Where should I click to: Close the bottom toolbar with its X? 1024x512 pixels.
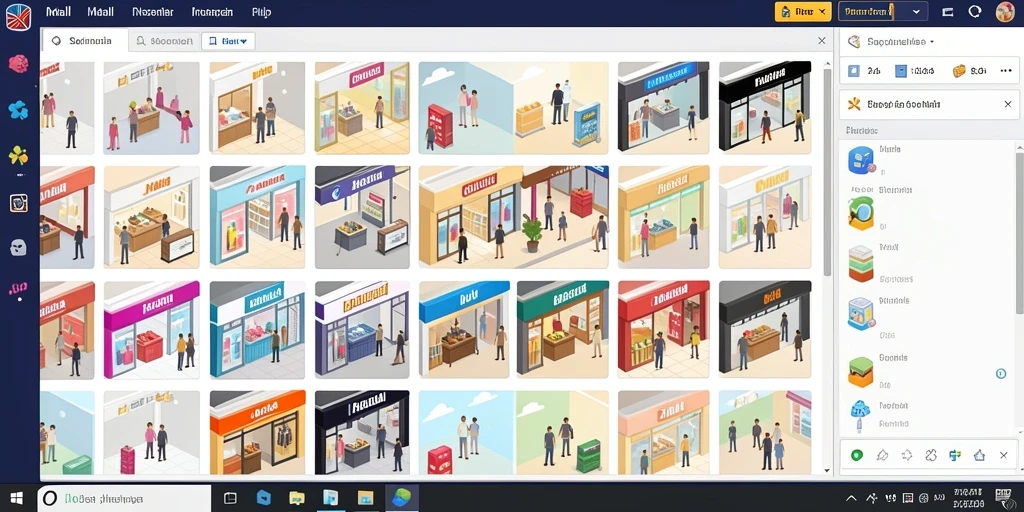[x=1004, y=455]
